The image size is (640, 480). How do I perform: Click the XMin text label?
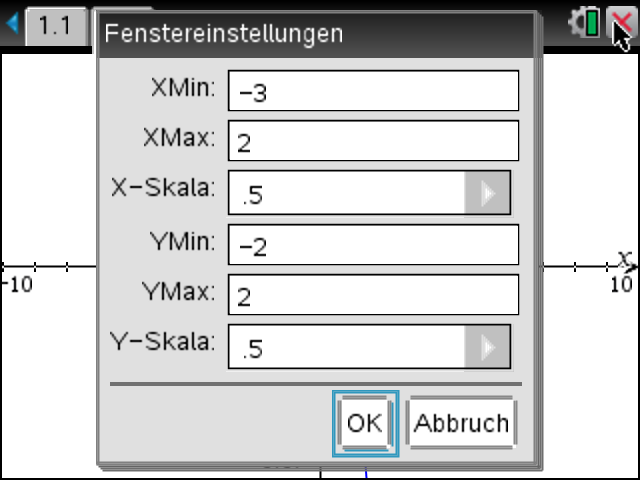183,88
